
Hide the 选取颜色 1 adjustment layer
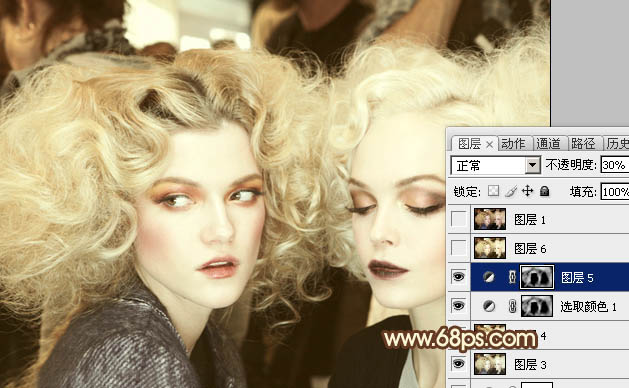459,306
